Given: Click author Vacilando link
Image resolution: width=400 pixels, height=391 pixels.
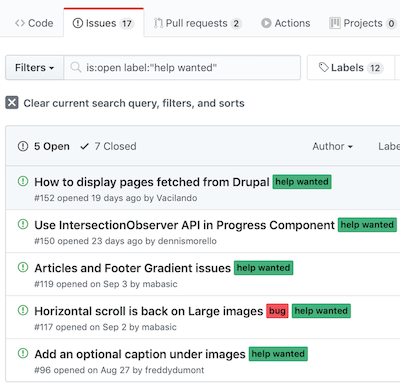Looking at the screenshot, I should (x=177, y=198).
